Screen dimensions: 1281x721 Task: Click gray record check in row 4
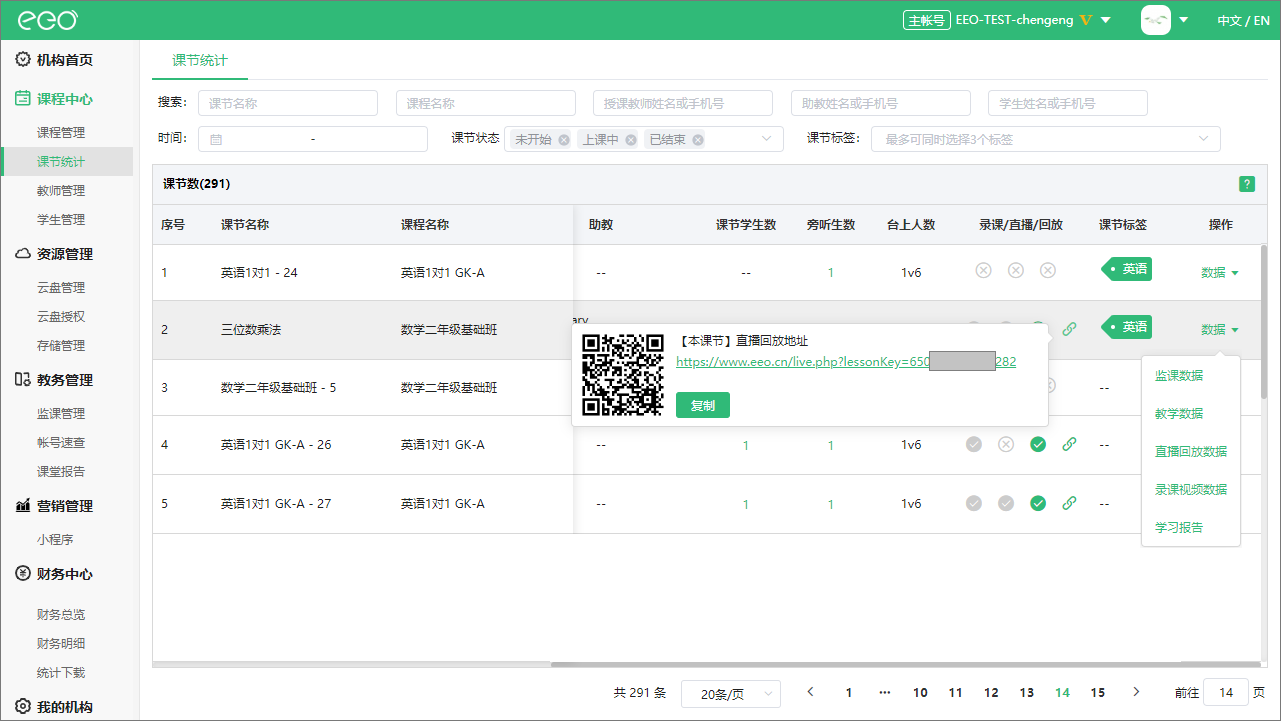point(974,445)
